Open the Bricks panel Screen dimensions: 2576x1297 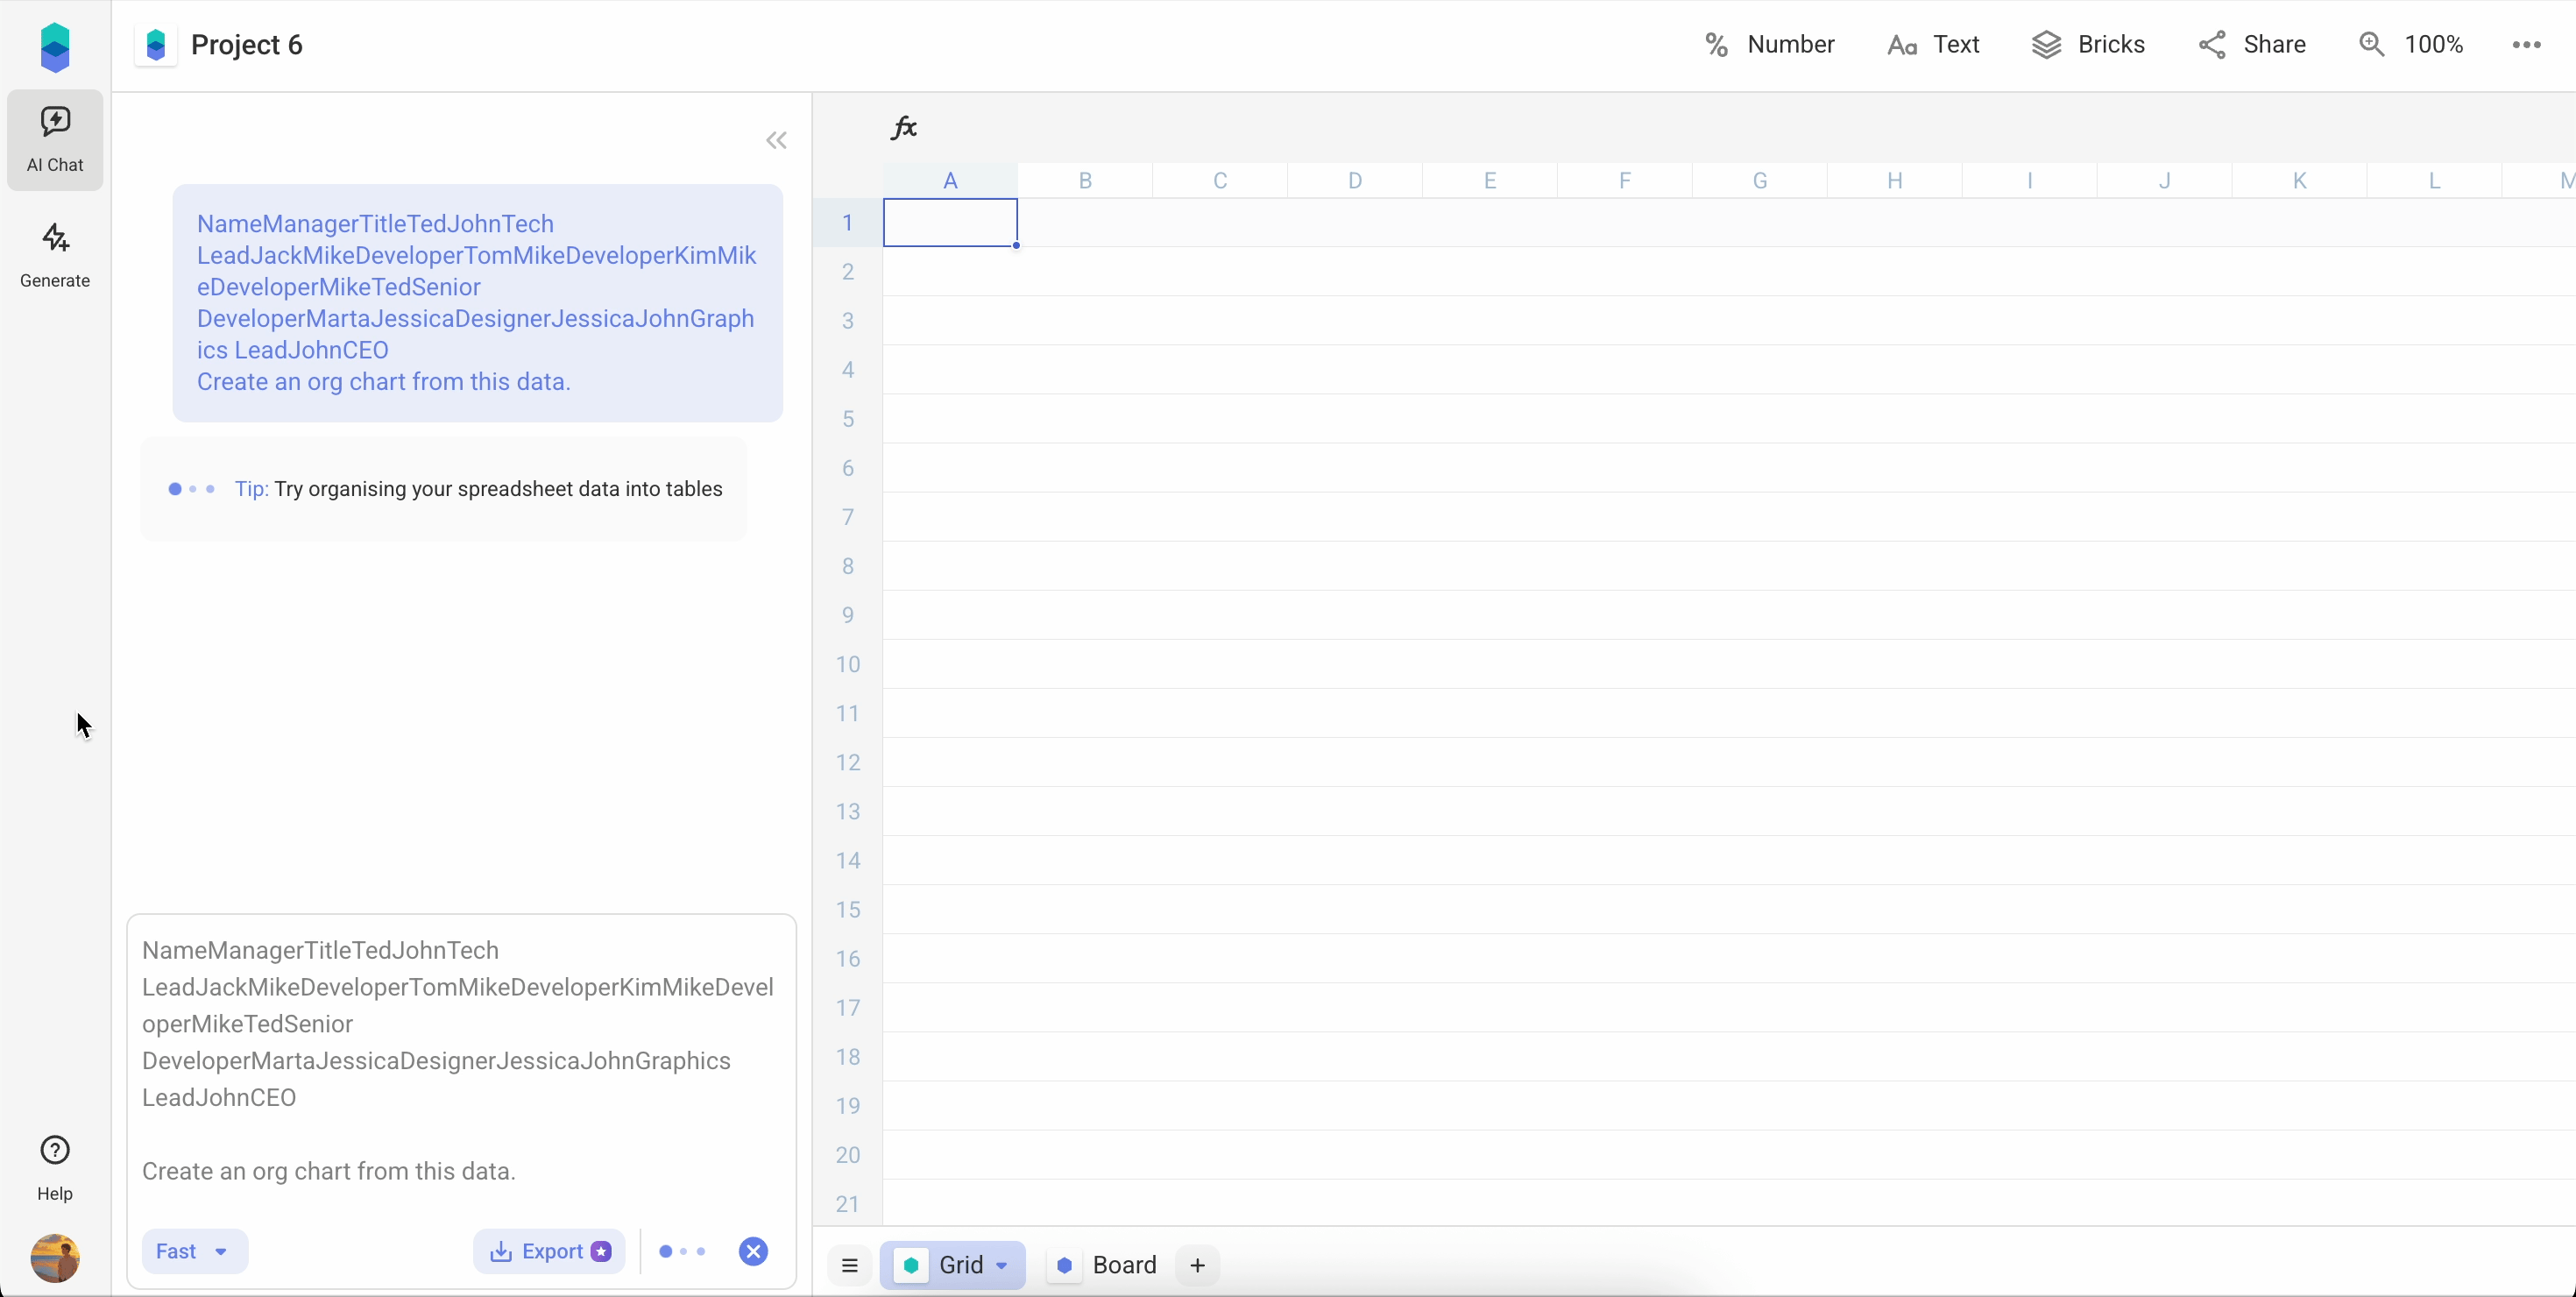[x=2089, y=44]
